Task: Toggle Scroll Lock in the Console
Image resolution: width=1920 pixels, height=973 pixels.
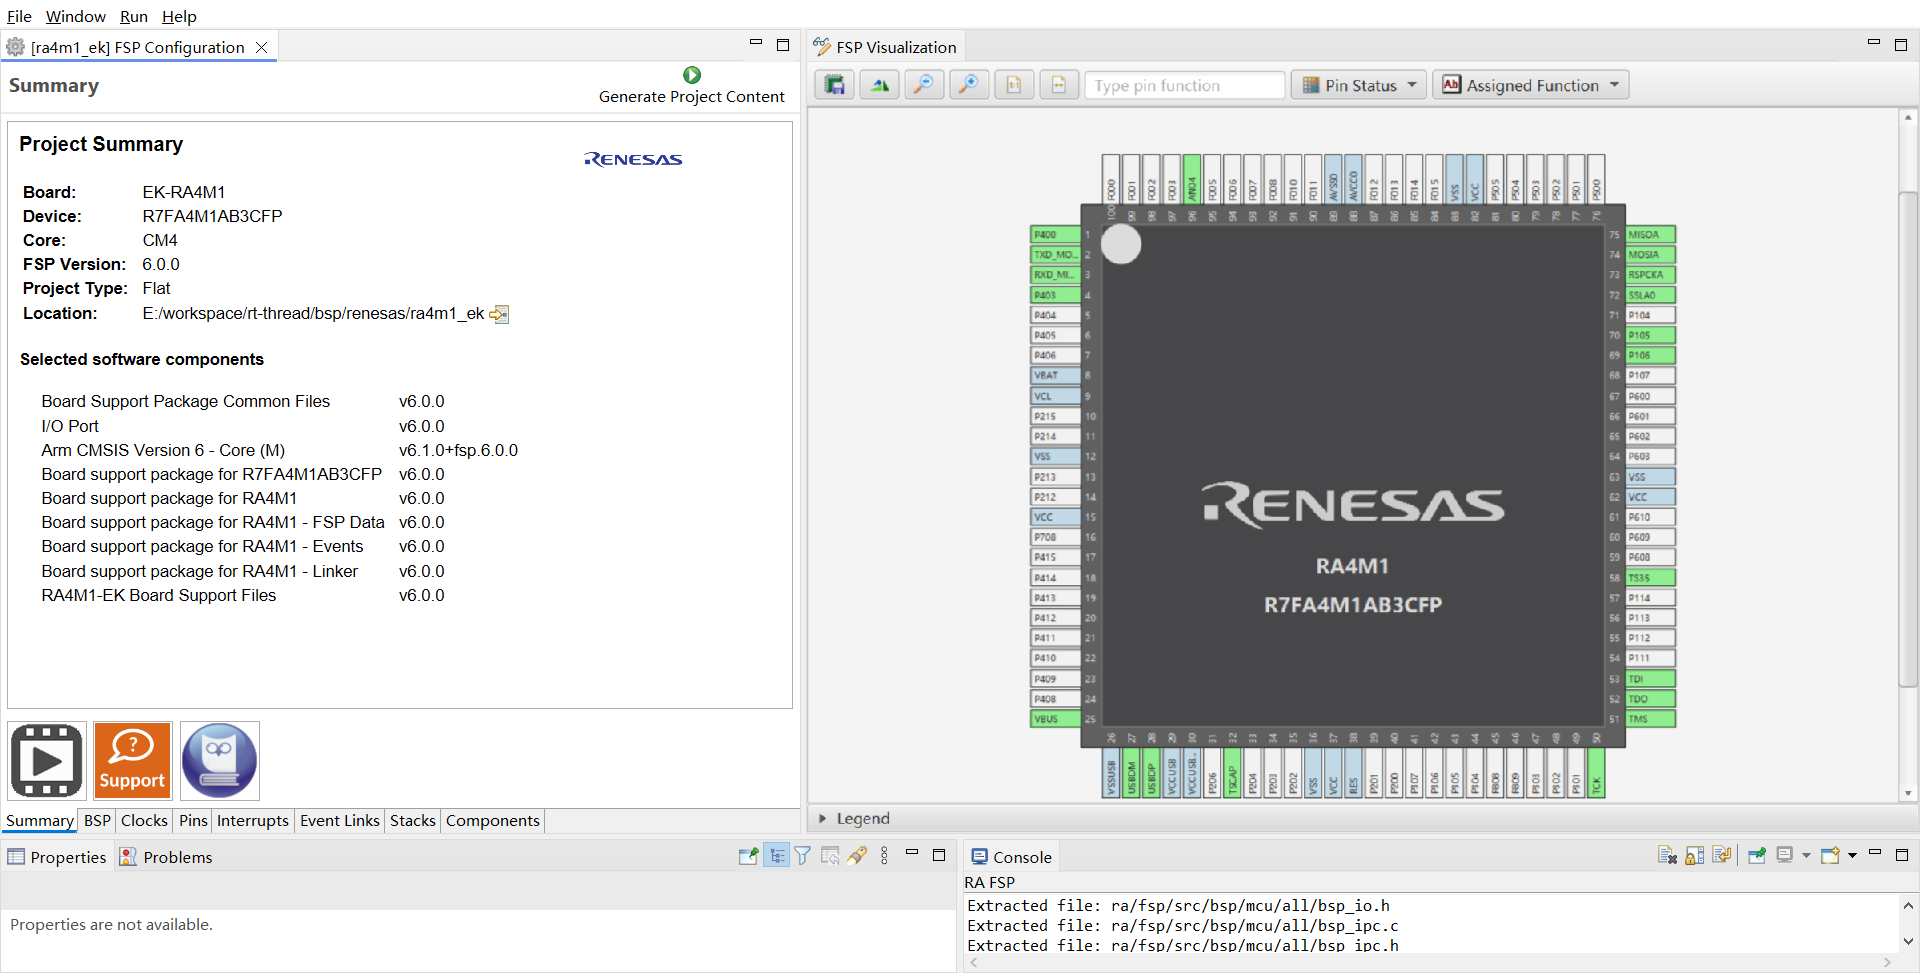Action: 1694,856
